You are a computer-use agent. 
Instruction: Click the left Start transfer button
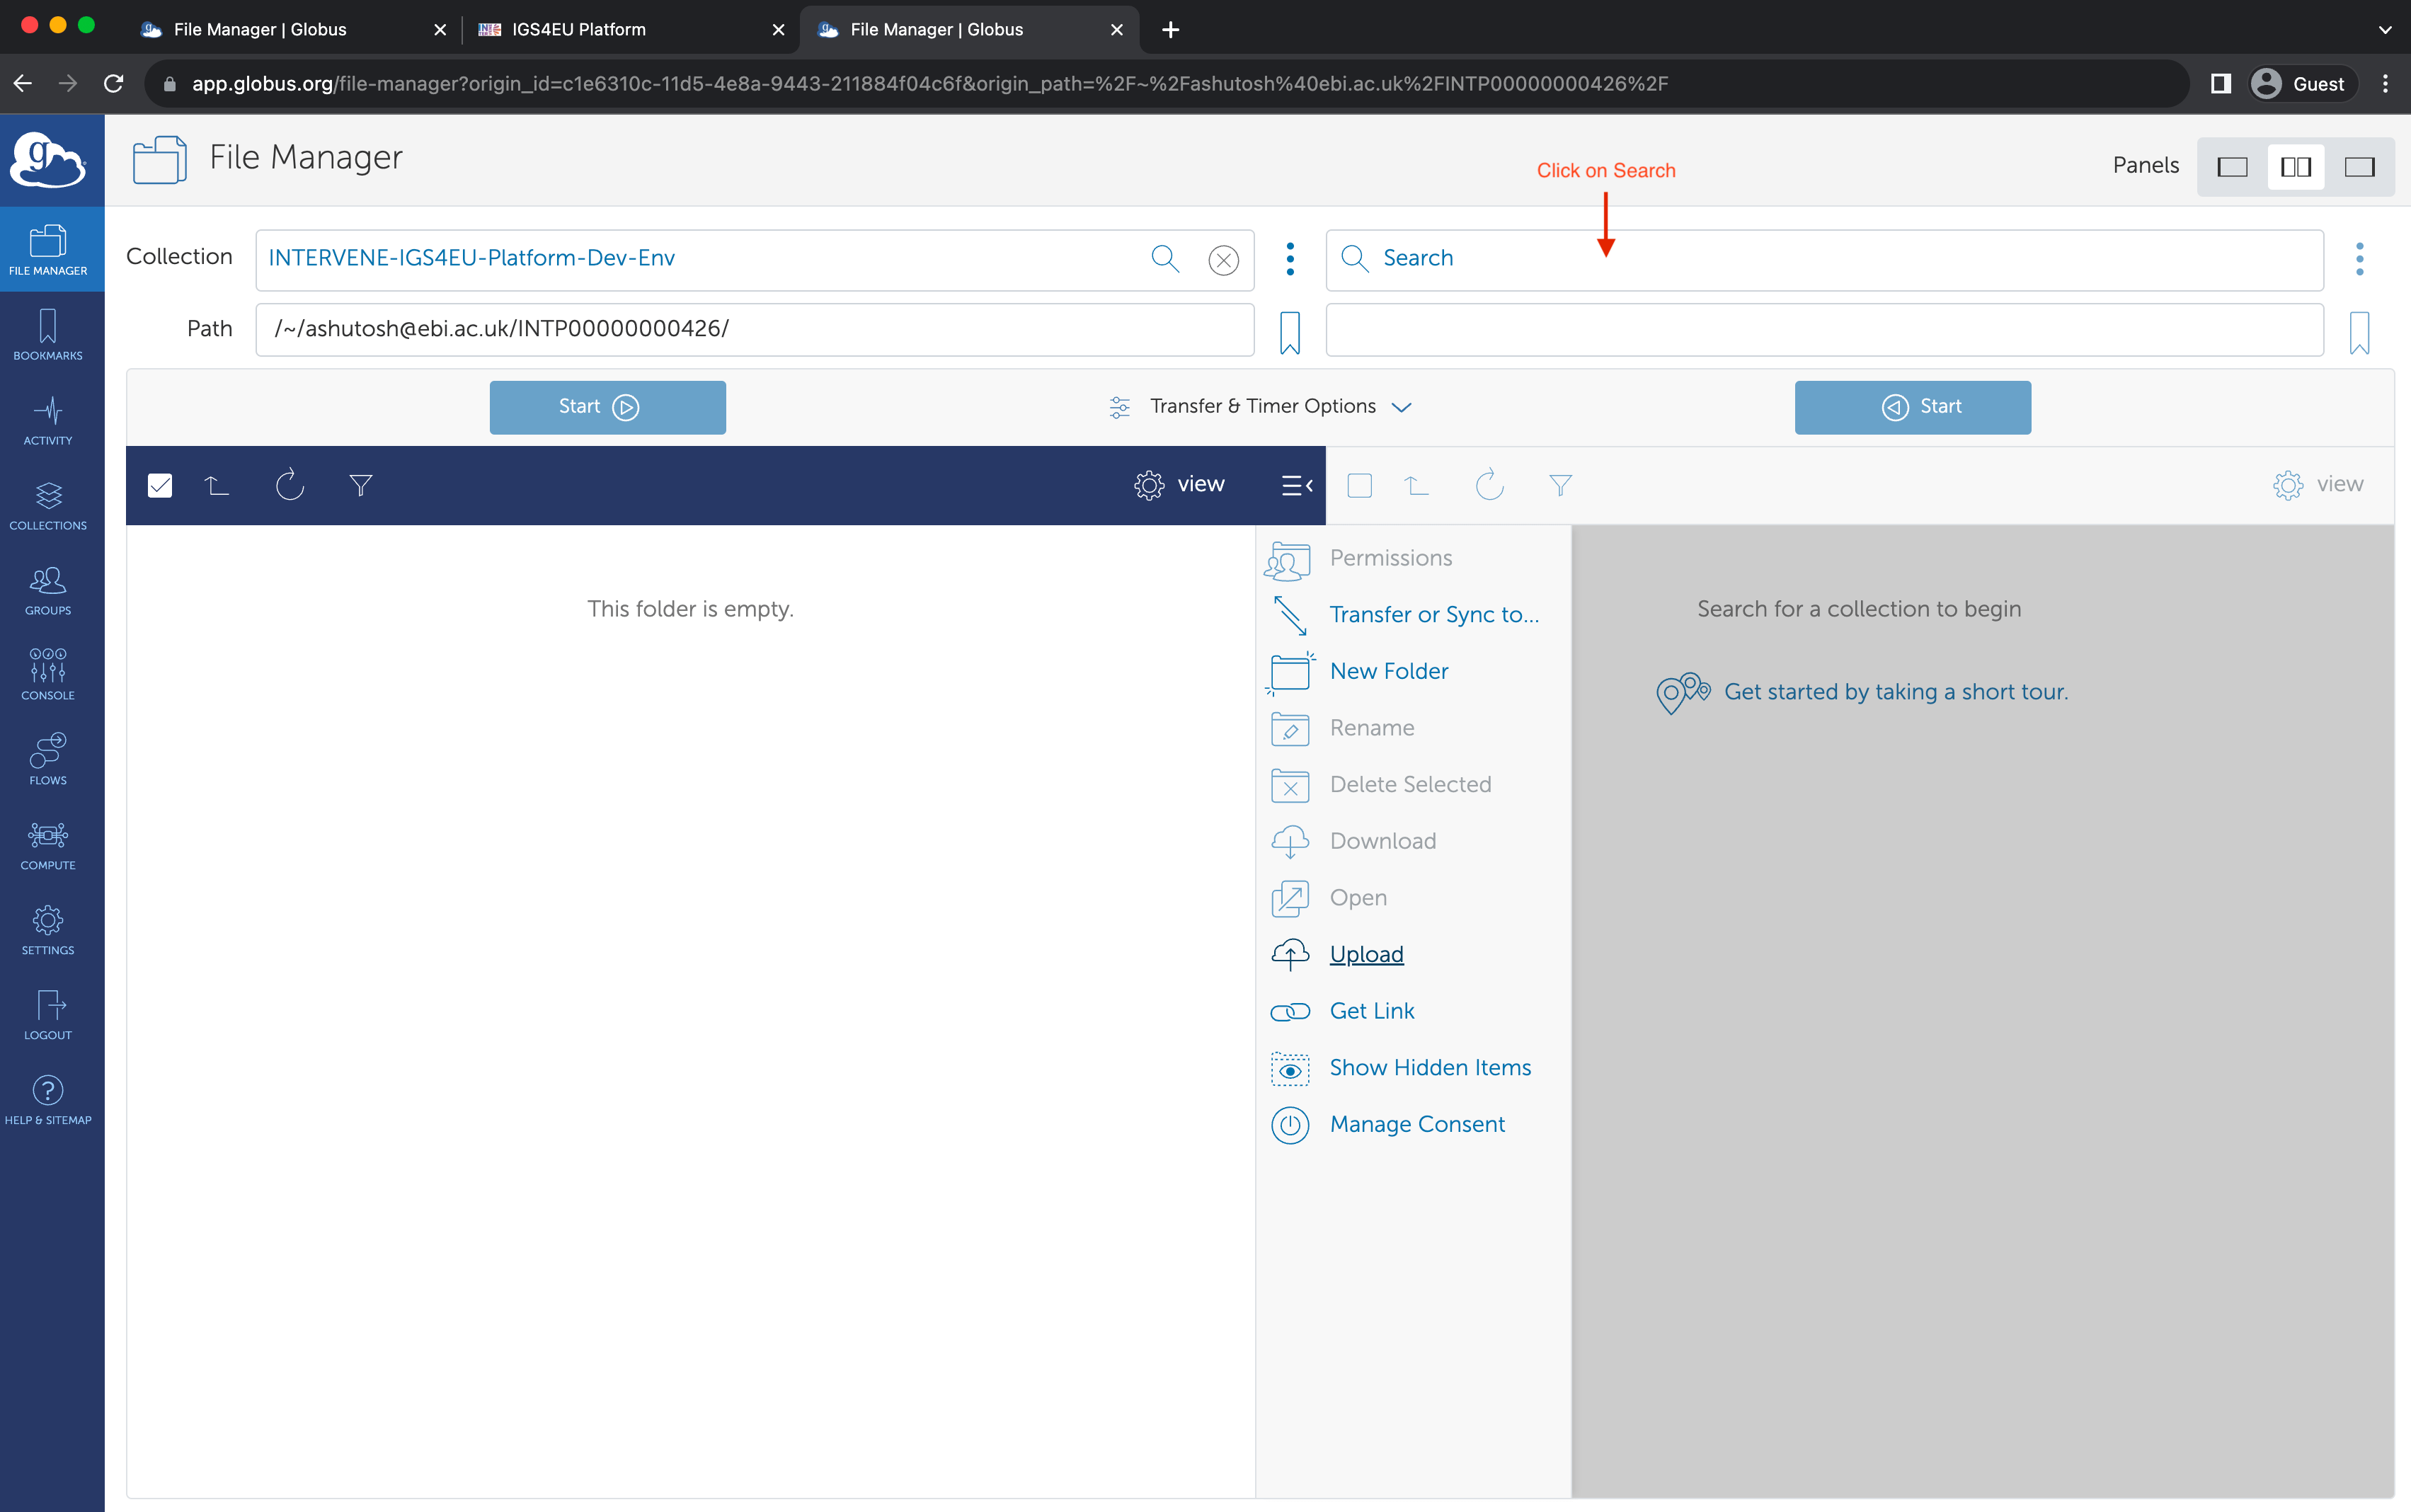coord(607,407)
